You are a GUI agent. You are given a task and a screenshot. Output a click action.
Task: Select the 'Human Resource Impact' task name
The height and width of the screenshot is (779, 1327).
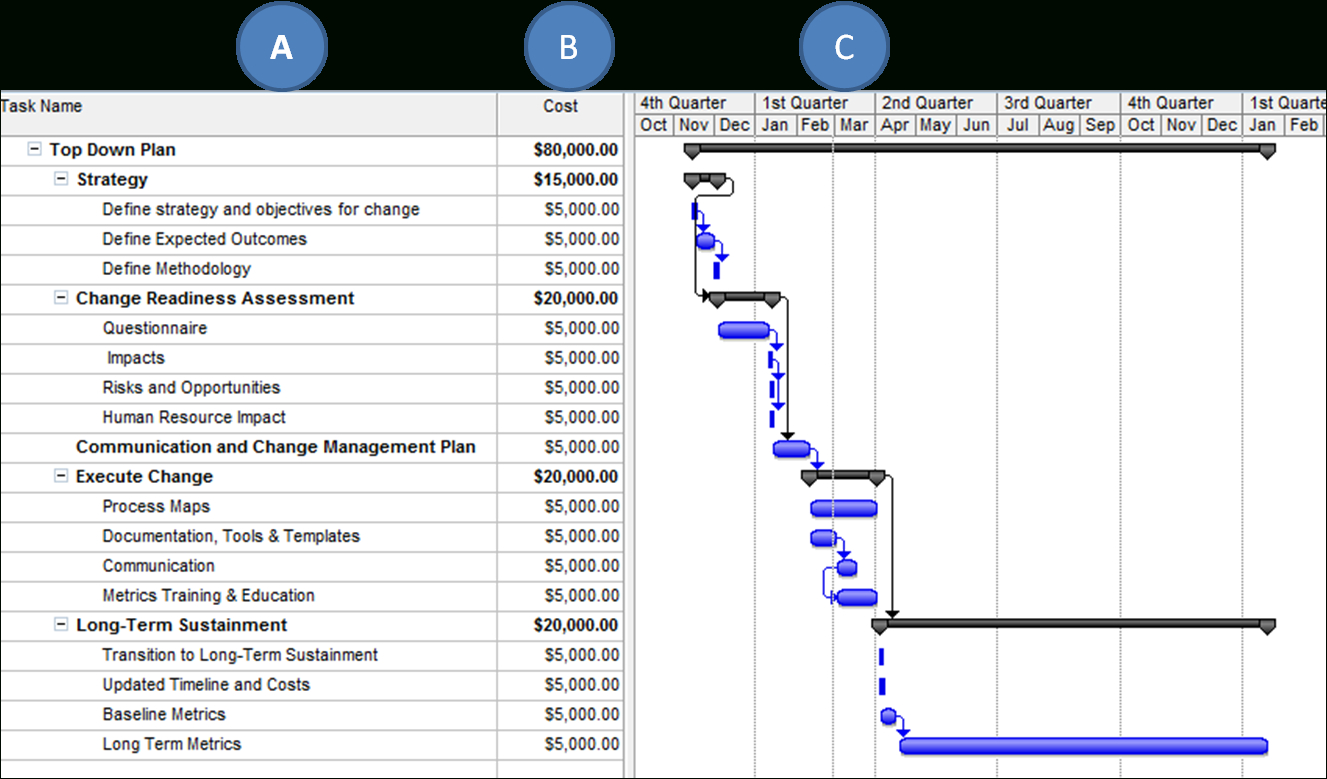click(x=194, y=417)
